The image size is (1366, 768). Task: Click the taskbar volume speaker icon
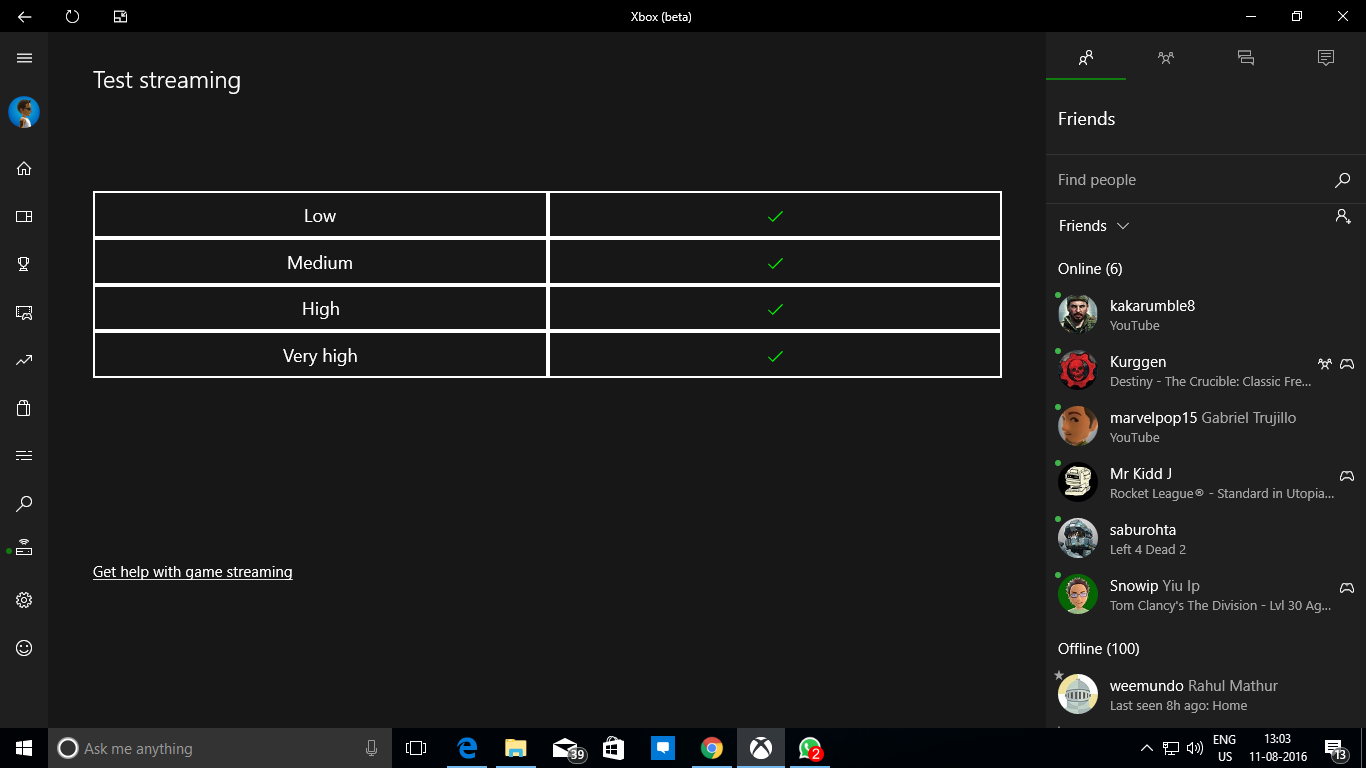coord(1194,748)
